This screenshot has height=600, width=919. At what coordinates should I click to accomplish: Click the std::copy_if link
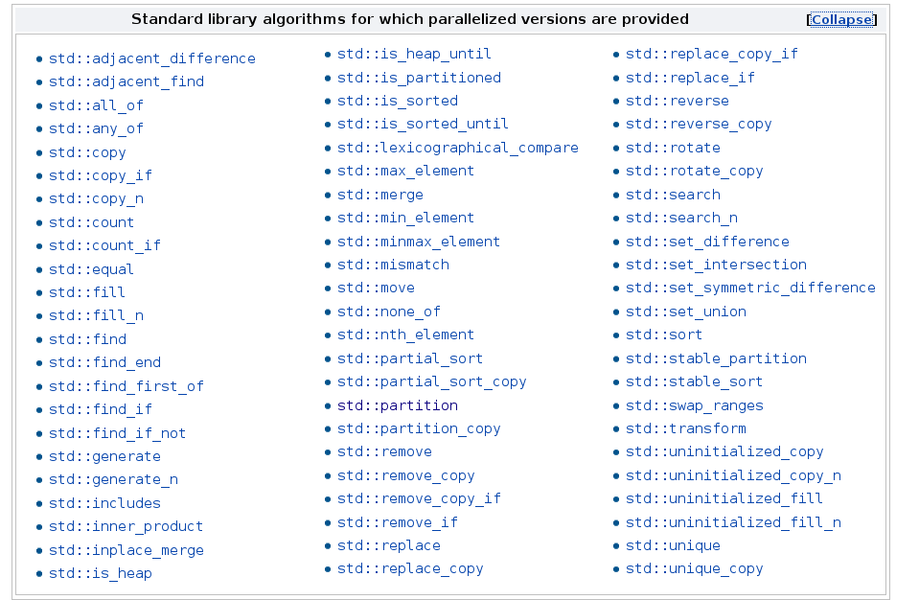[x=100, y=176]
